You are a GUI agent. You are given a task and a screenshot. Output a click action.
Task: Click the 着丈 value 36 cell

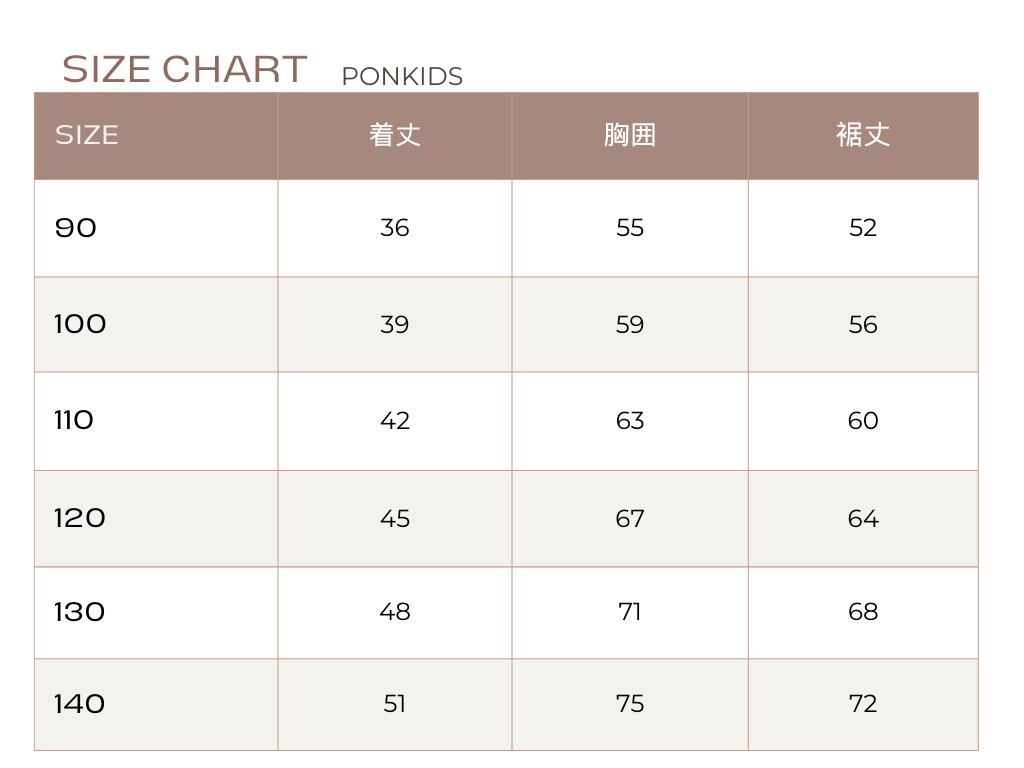[x=395, y=228]
